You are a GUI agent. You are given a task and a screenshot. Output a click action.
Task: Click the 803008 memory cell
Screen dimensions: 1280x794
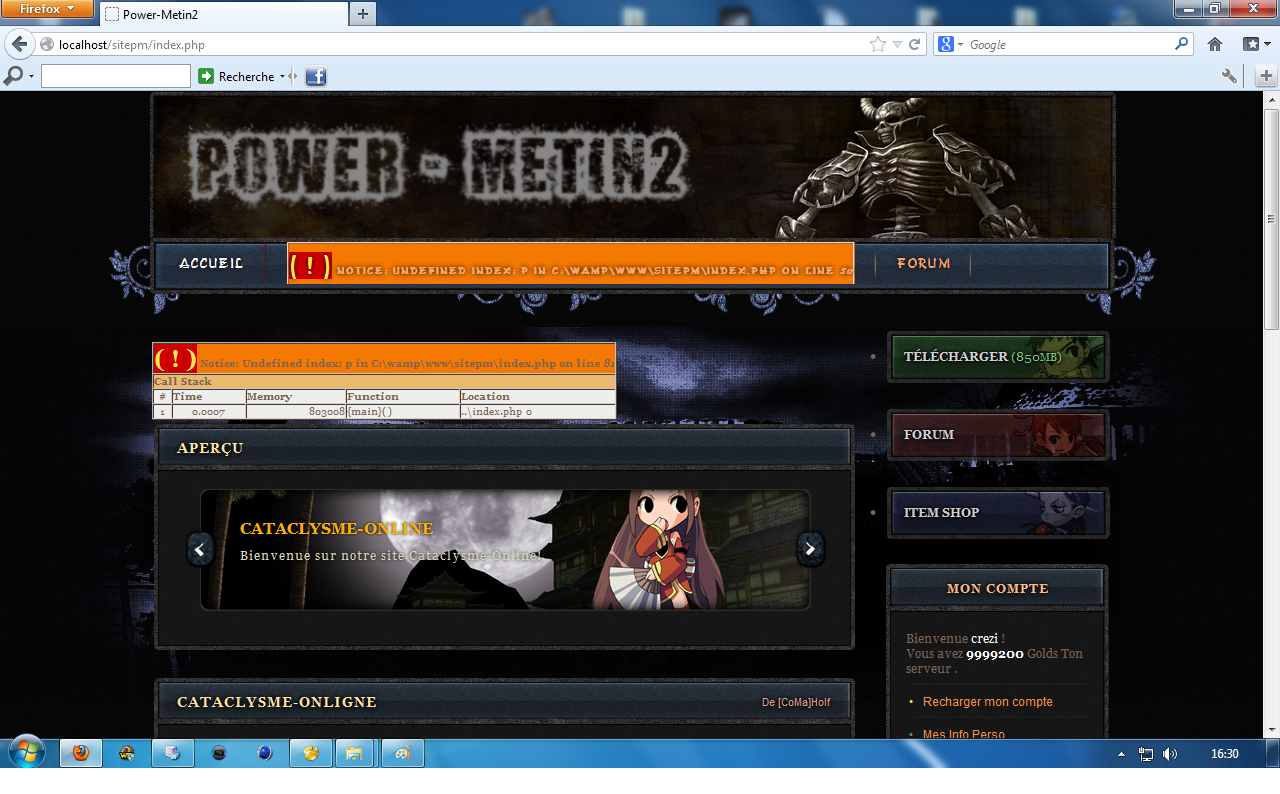[295, 411]
